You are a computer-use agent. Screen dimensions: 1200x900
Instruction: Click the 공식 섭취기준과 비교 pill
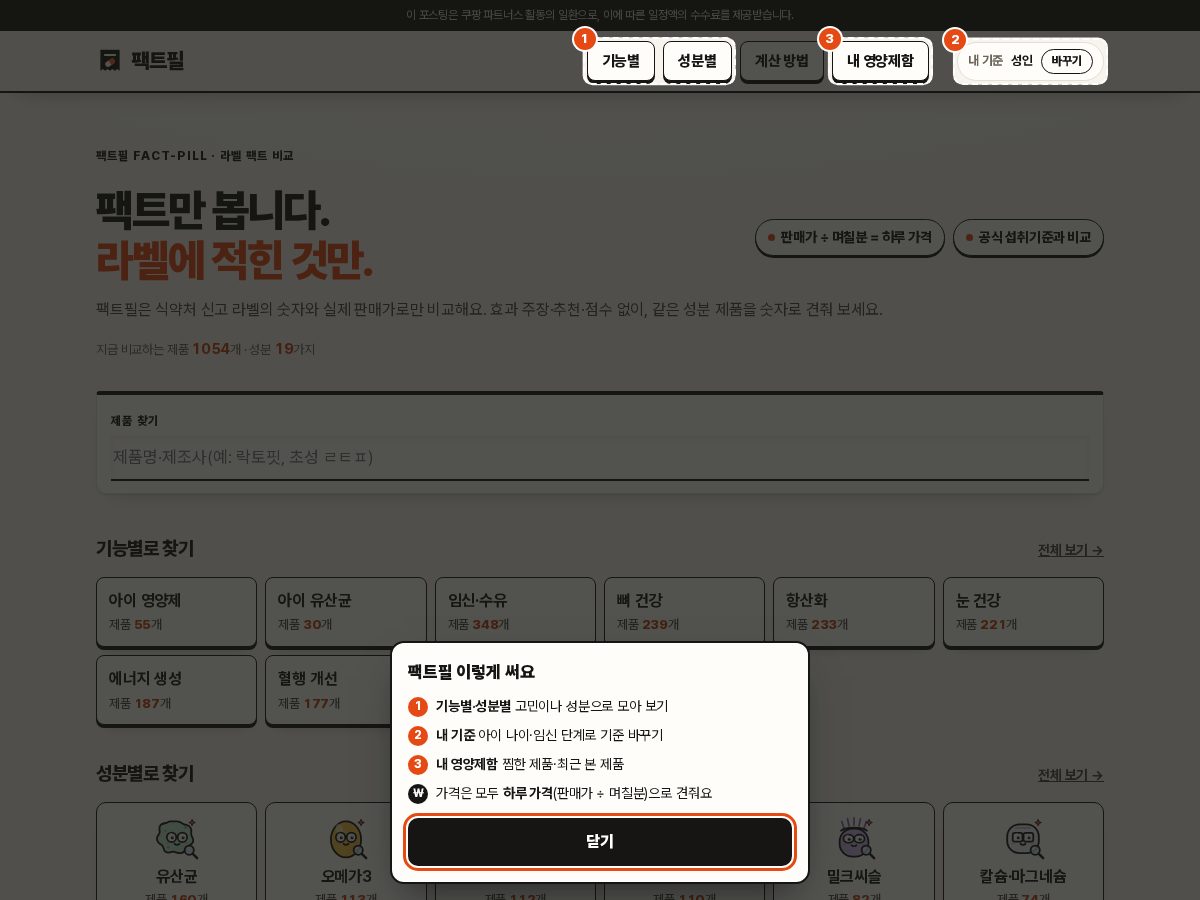1028,237
